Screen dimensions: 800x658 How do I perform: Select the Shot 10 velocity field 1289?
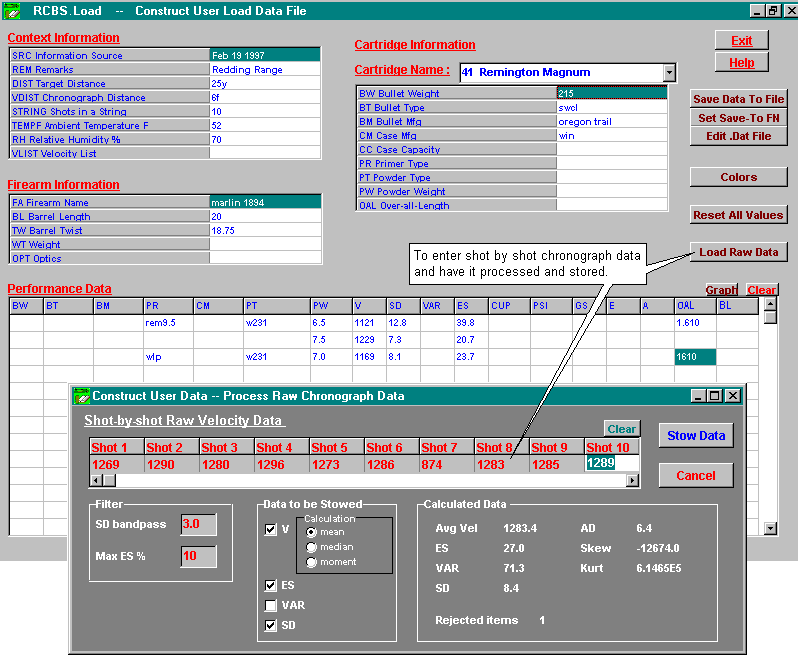click(611, 463)
